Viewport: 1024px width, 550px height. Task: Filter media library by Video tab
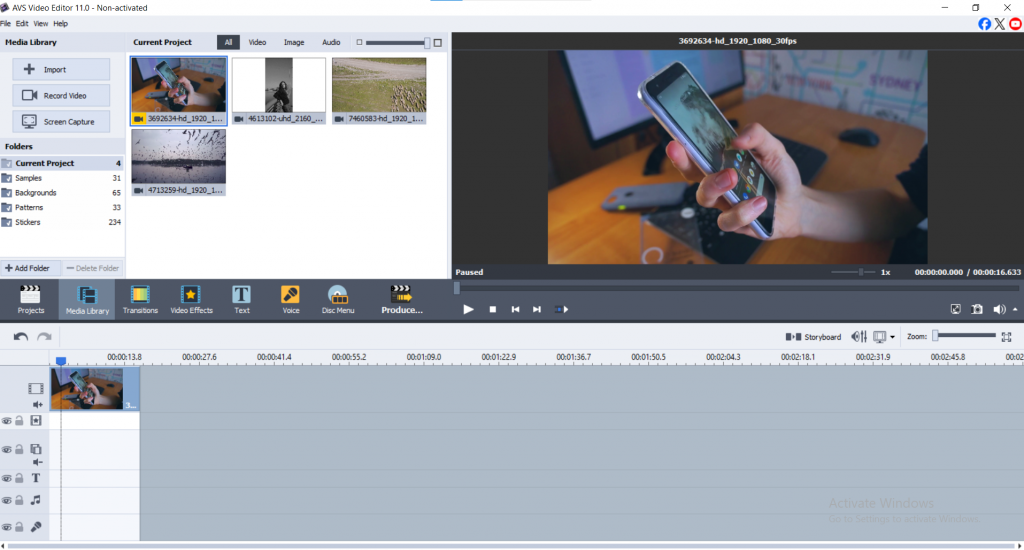click(257, 43)
